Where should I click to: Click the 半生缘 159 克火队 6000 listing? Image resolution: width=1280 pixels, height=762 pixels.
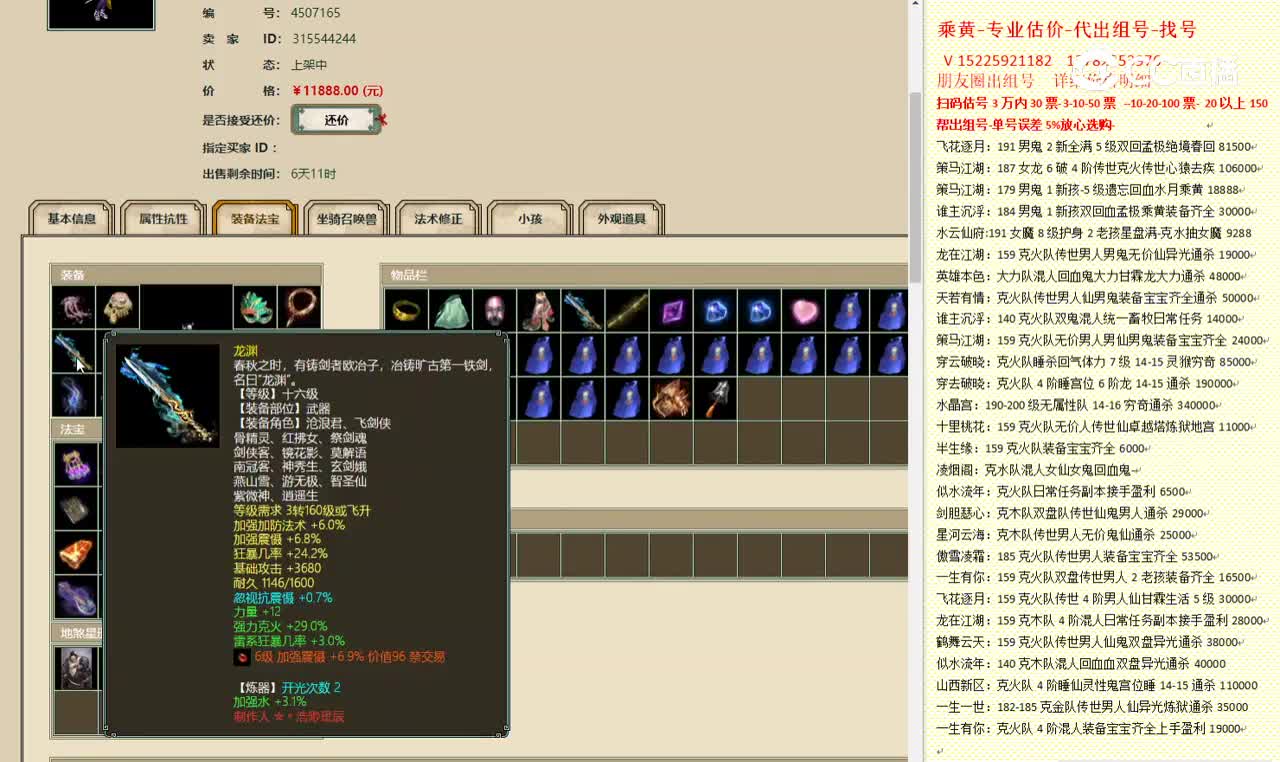coord(1042,448)
